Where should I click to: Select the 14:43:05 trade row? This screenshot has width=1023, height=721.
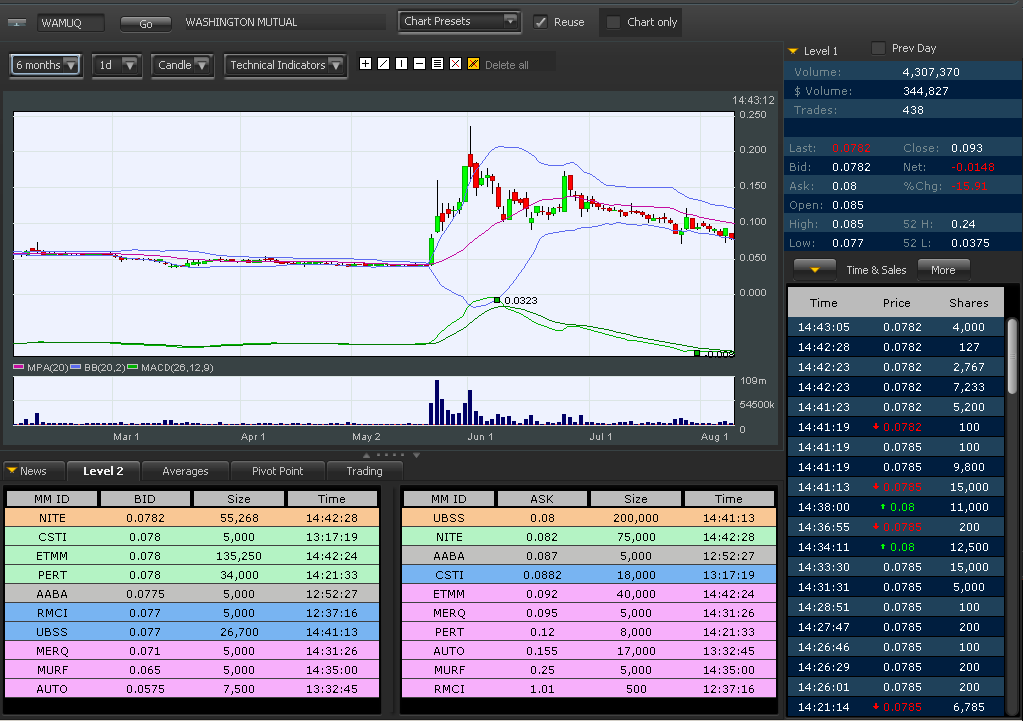(896, 327)
